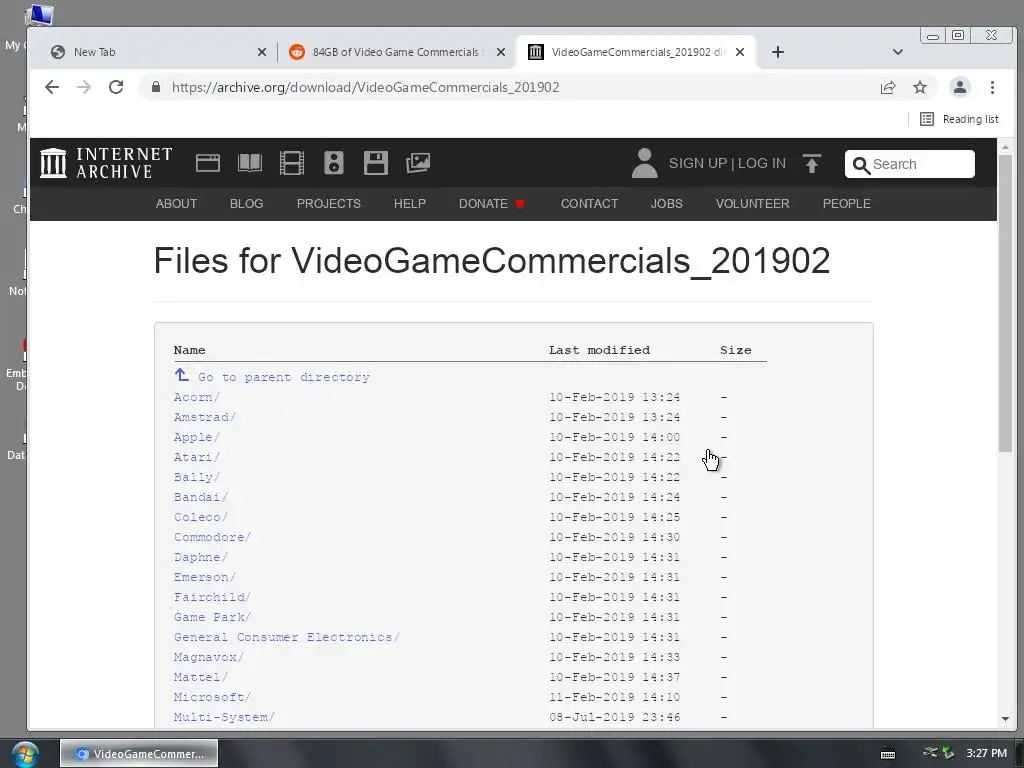
Task: Open the HELP menu item
Action: tap(409, 204)
